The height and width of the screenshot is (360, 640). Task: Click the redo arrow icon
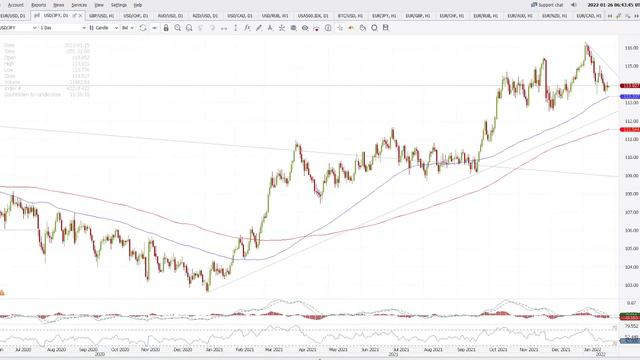click(x=212, y=28)
